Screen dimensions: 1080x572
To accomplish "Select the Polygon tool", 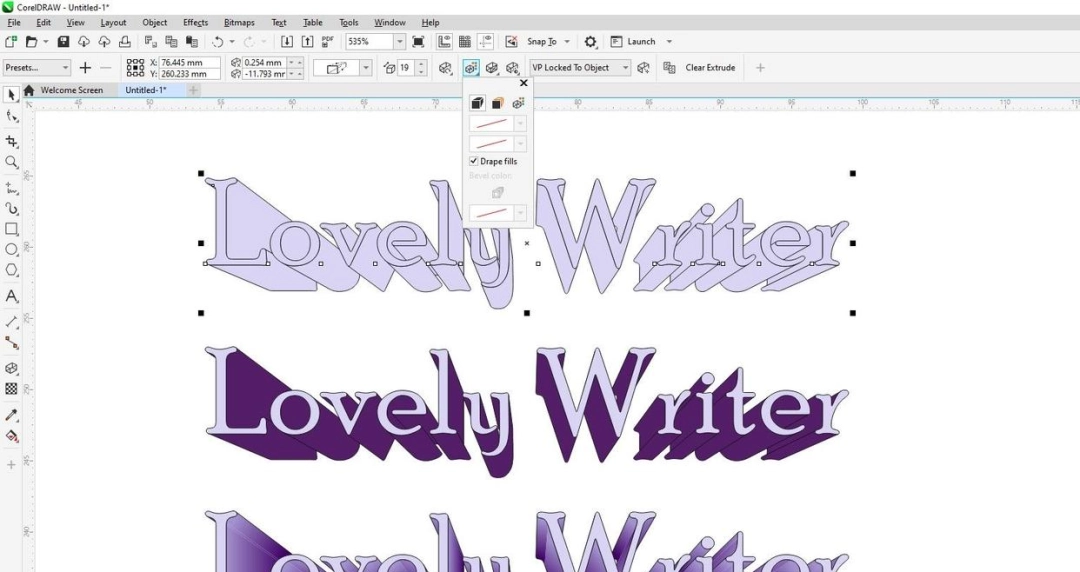I will point(11,270).
